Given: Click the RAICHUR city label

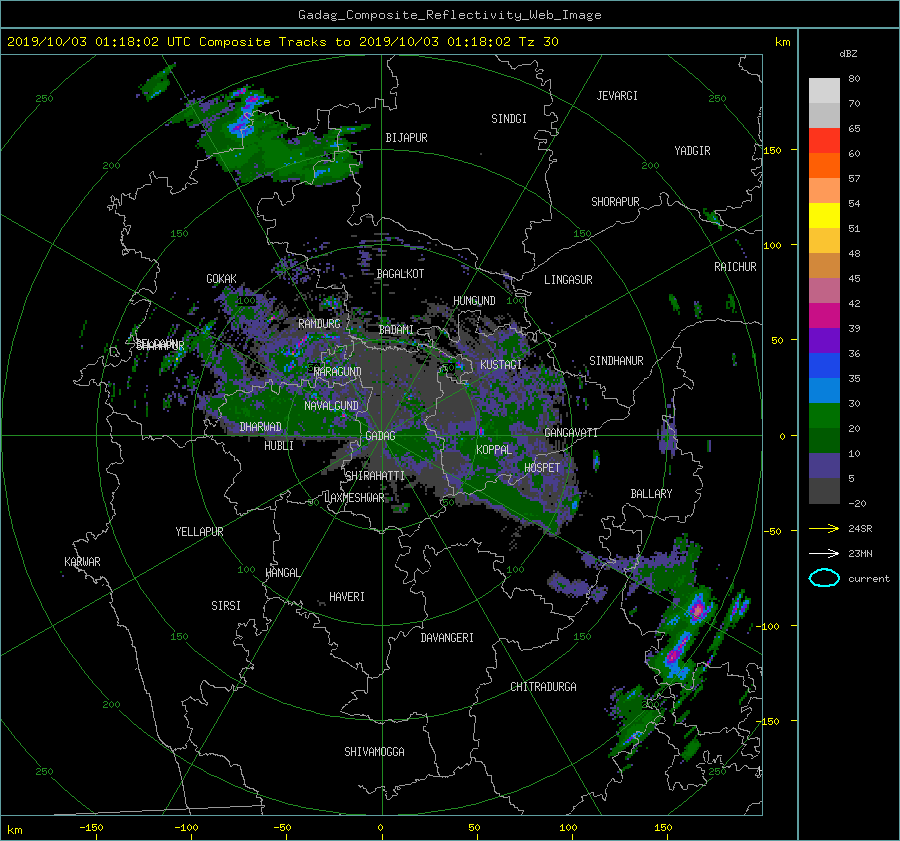Looking at the screenshot, I should coord(735,267).
